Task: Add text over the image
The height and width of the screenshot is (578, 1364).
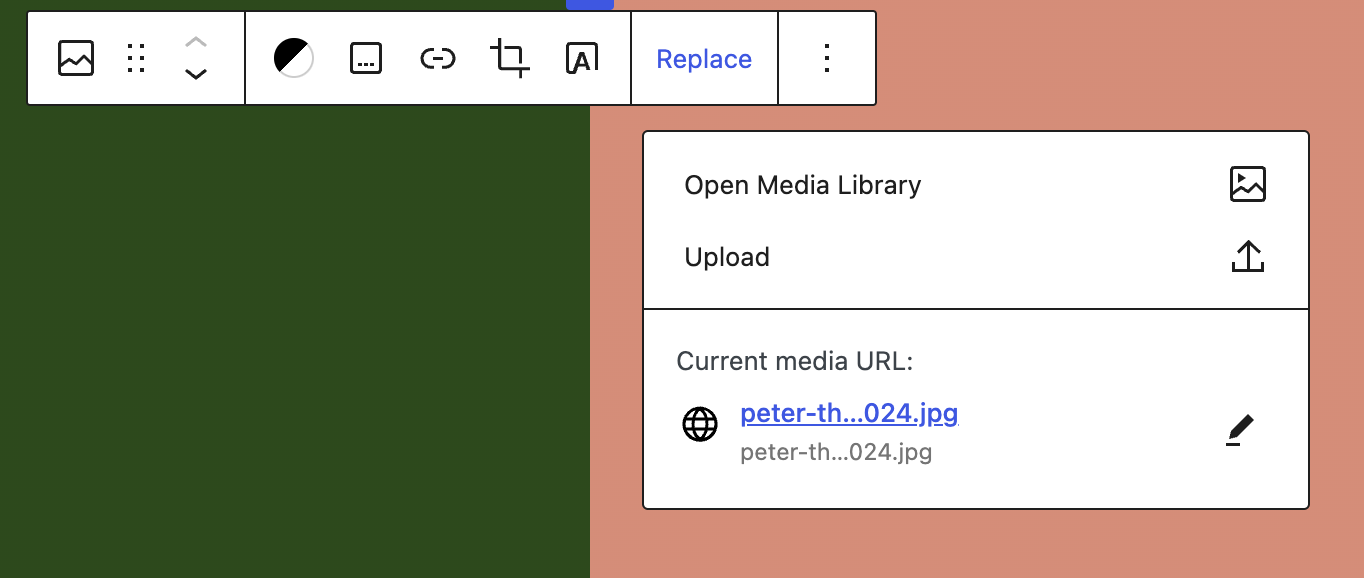Action: (x=582, y=58)
